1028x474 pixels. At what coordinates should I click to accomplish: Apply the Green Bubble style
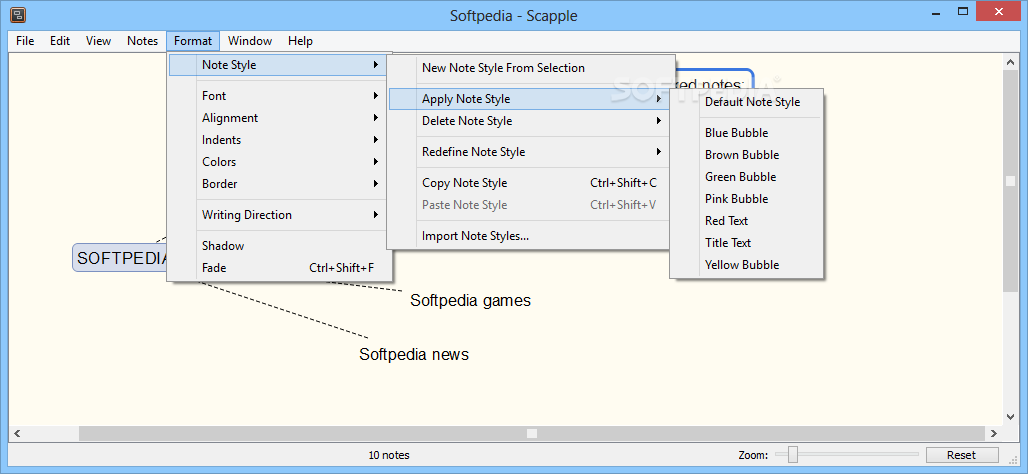747,176
